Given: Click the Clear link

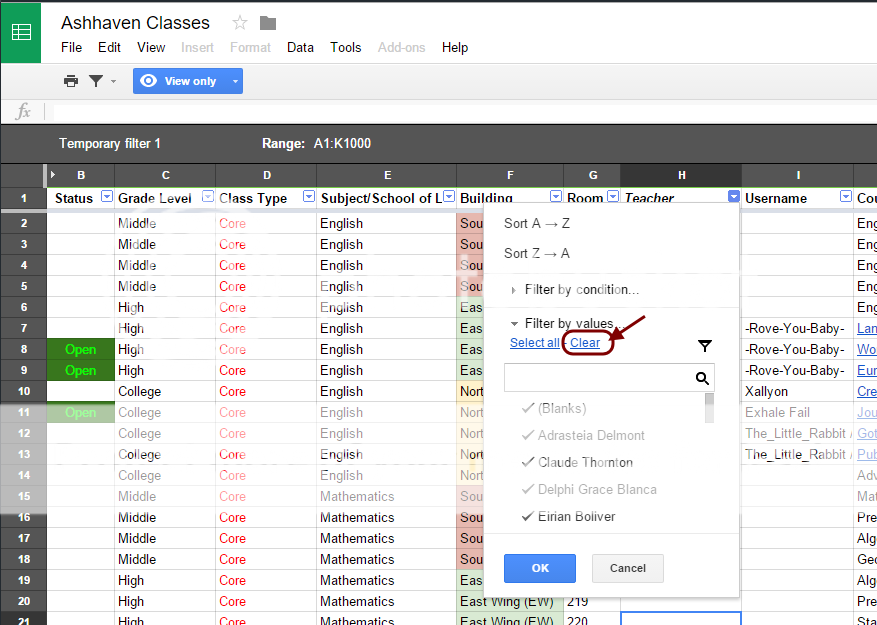Looking at the screenshot, I should 585,343.
